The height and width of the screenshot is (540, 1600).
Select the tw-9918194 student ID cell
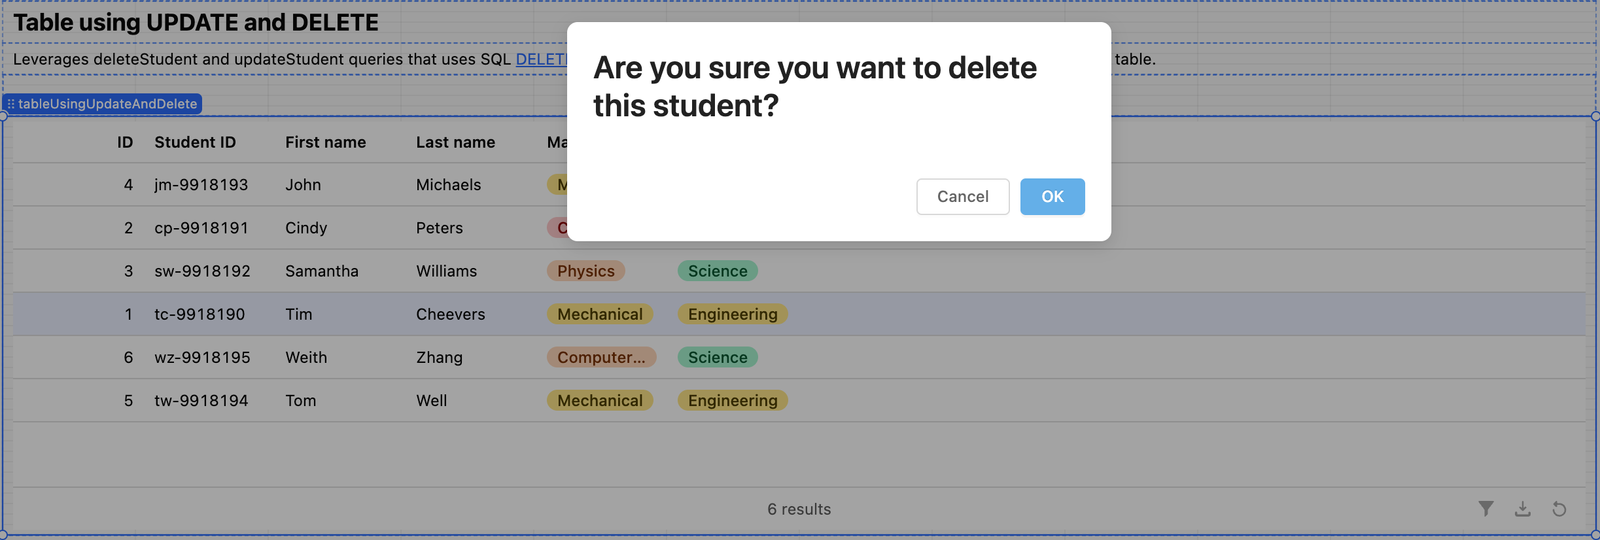click(x=201, y=400)
